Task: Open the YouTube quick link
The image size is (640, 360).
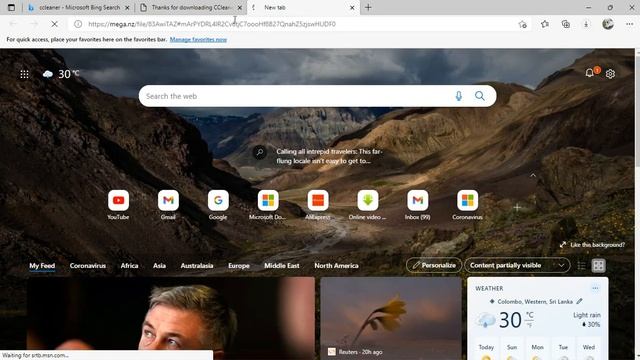Action: pos(118,205)
